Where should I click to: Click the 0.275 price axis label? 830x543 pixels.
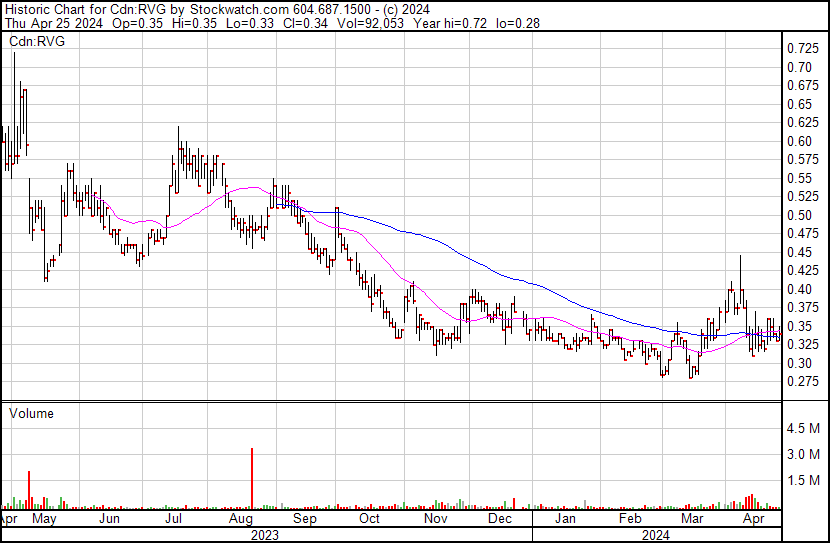(x=803, y=381)
